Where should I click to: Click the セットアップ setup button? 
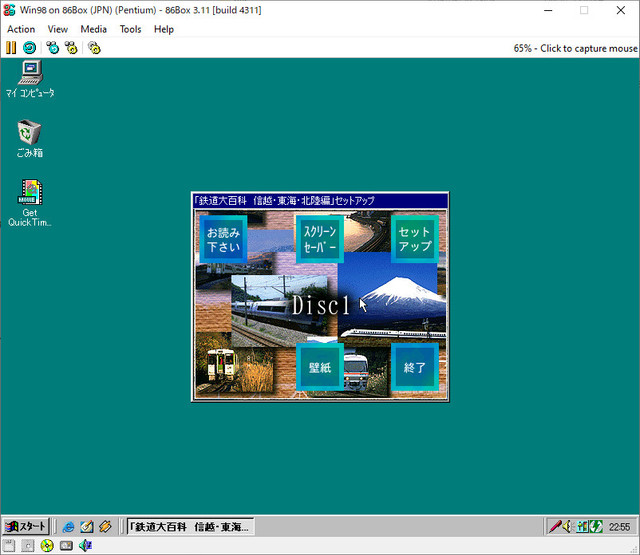point(415,239)
